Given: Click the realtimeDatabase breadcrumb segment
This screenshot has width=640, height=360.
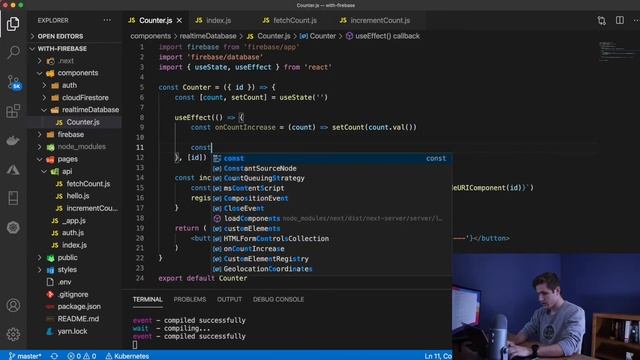Looking at the screenshot, I should 208,36.
